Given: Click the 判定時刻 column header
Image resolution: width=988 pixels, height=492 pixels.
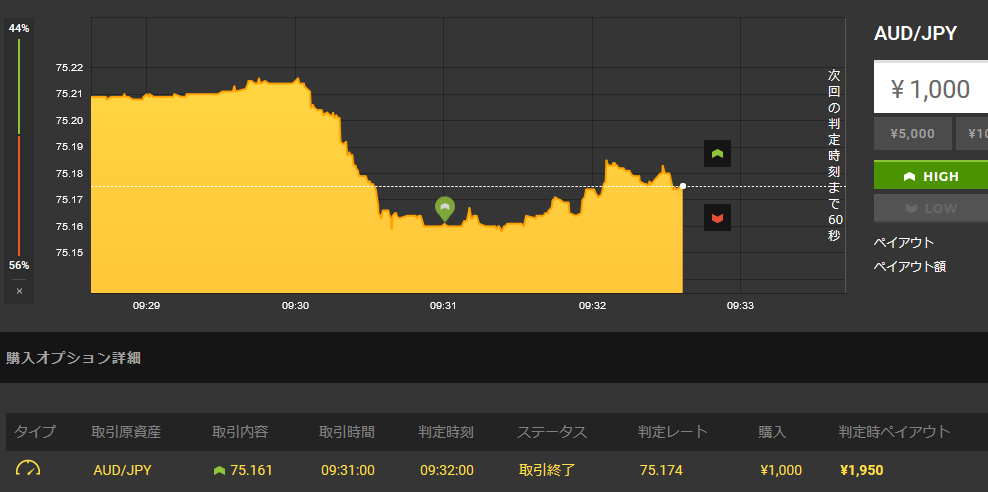Looking at the screenshot, I should pyautogui.click(x=445, y=432).
